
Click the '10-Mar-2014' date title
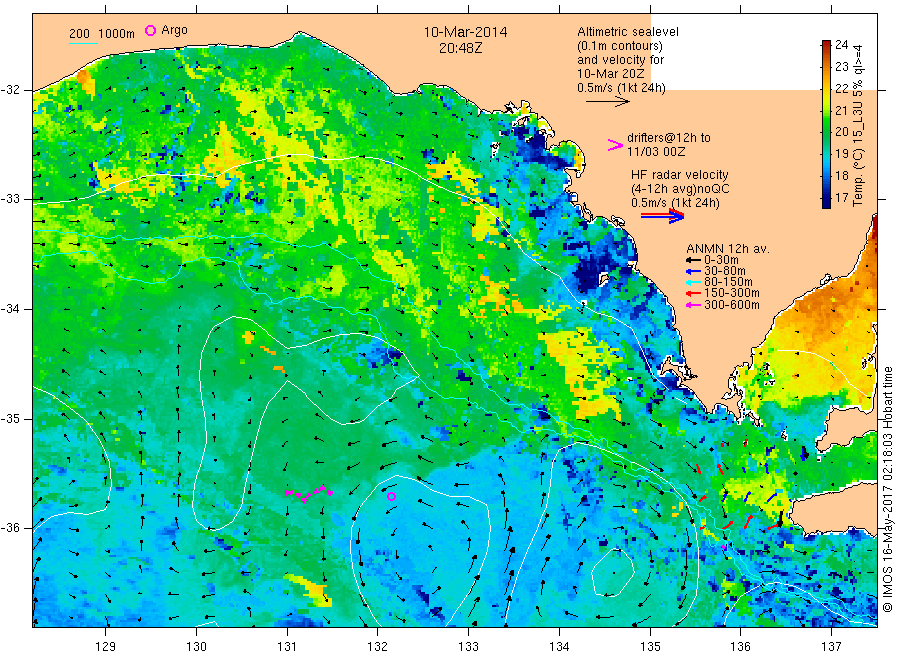(465, 32)
